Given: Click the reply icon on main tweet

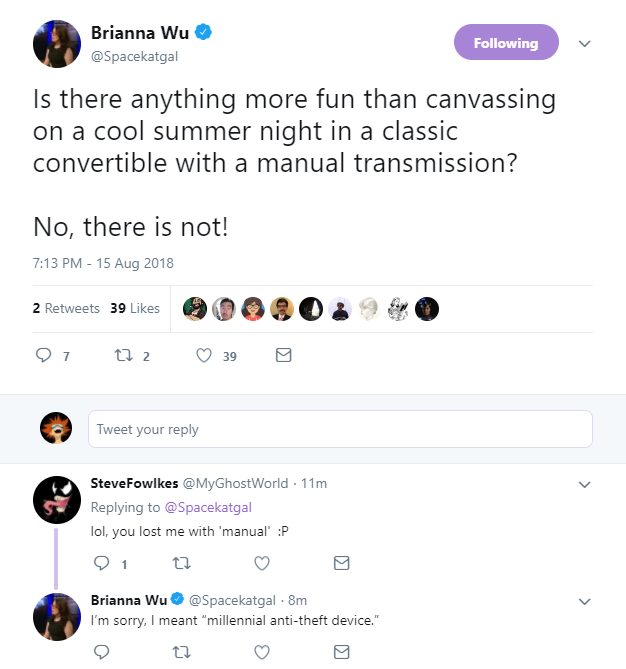Looking at the screenshot, I should point(44,355).
